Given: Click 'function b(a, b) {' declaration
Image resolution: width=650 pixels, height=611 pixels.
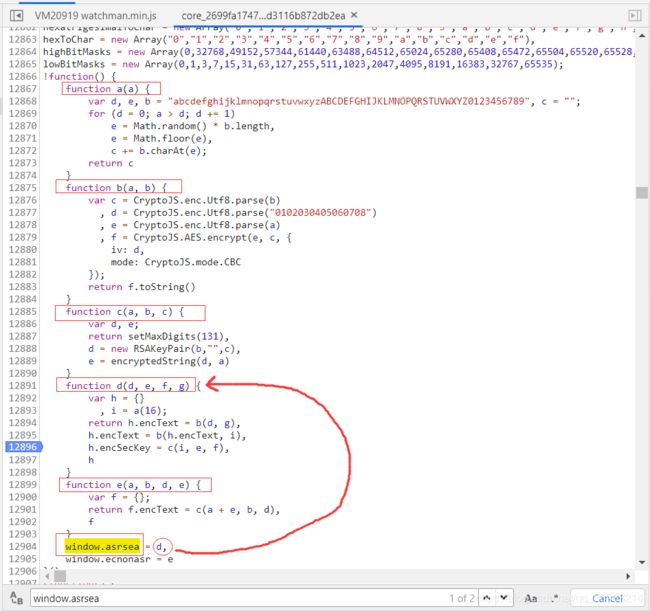Looking at the screenshot, I should click(116, 188).
